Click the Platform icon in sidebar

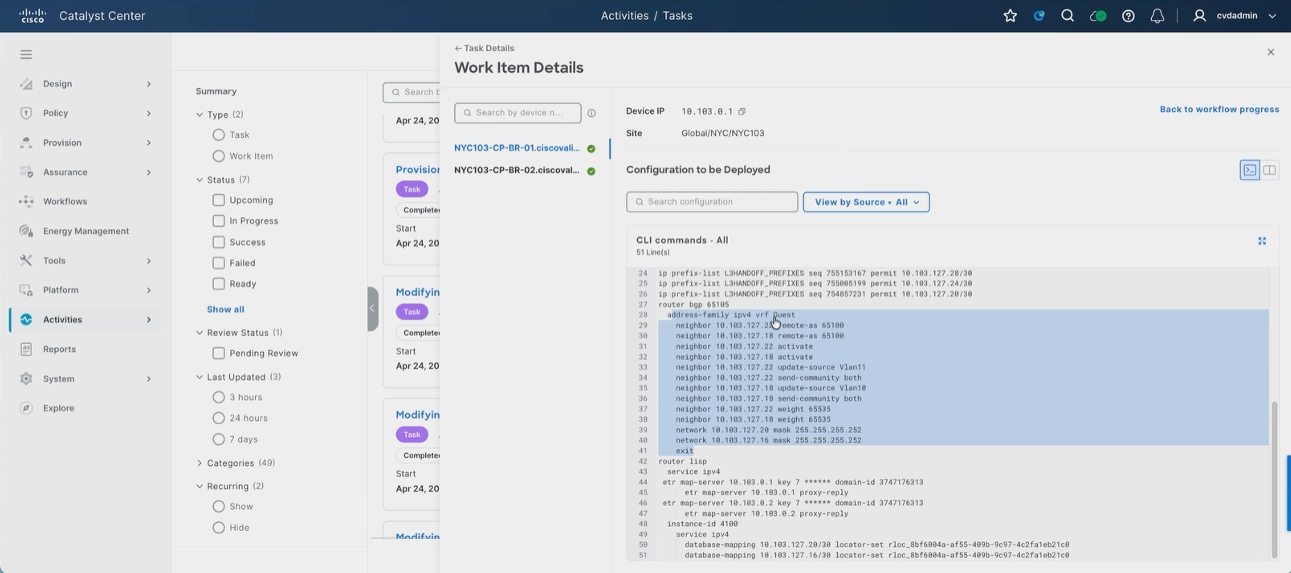26,290
